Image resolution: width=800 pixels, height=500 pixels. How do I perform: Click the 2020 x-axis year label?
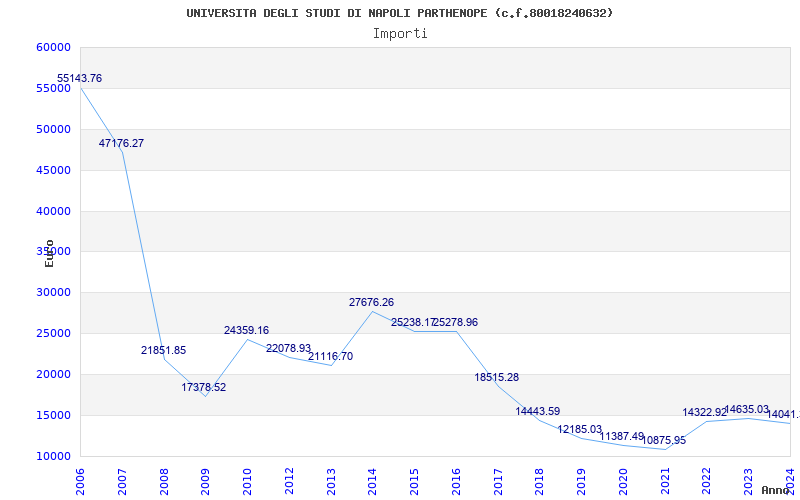point(623,482)
